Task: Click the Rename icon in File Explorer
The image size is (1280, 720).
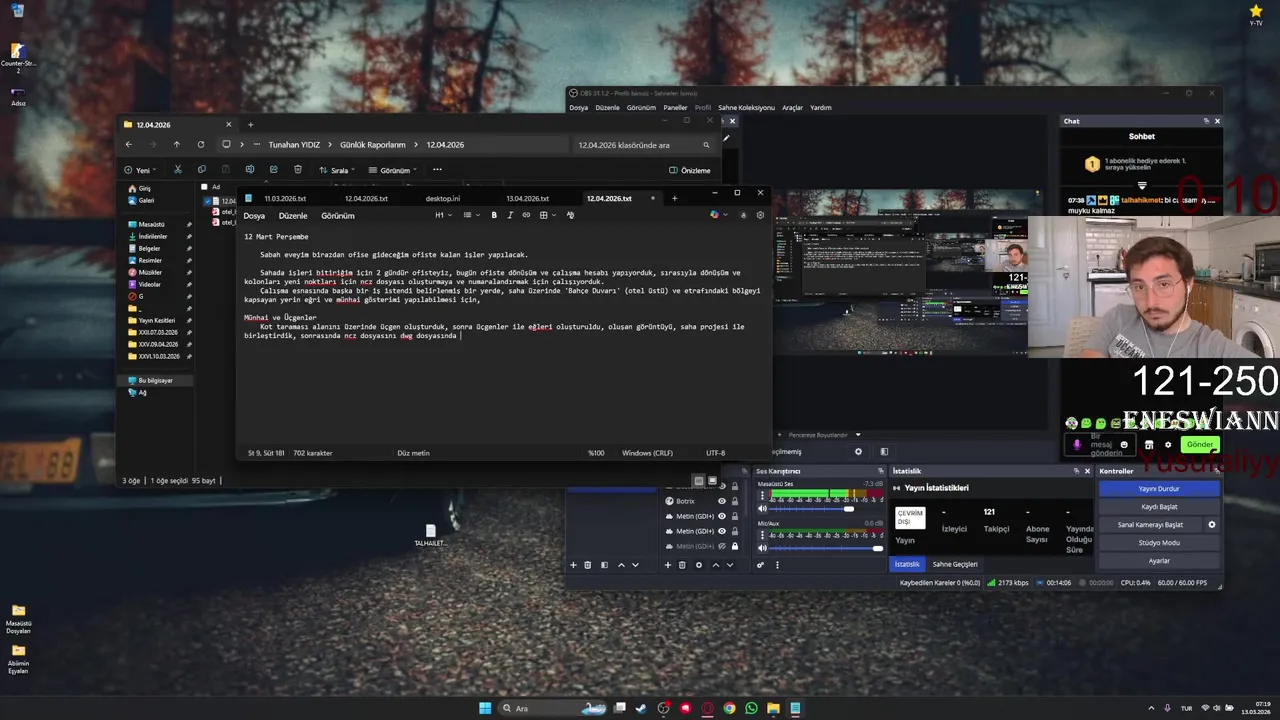Action: pyautogui.click(x=250, y=170)
